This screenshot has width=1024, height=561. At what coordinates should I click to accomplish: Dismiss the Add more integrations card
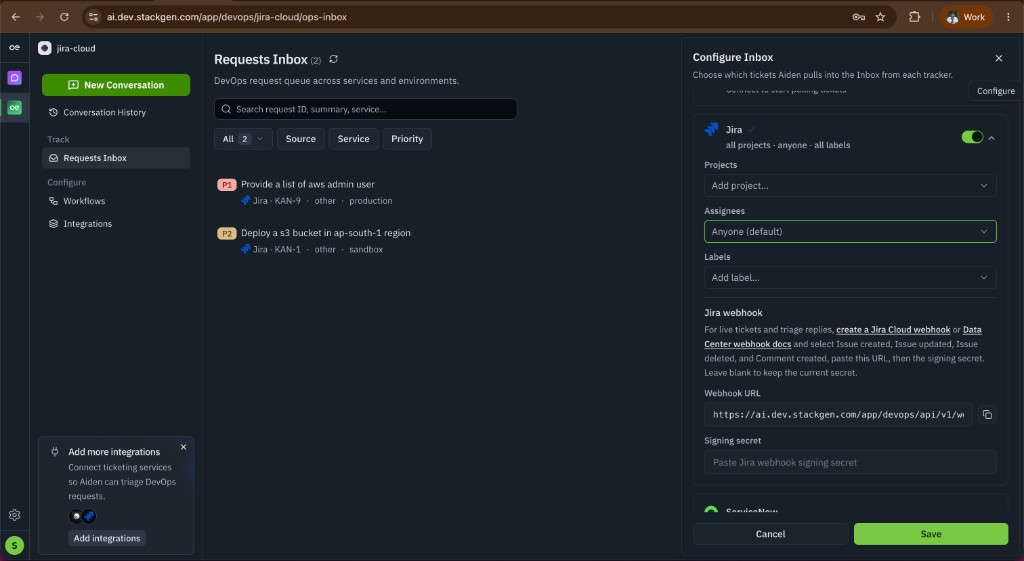[x=184, y=447]
